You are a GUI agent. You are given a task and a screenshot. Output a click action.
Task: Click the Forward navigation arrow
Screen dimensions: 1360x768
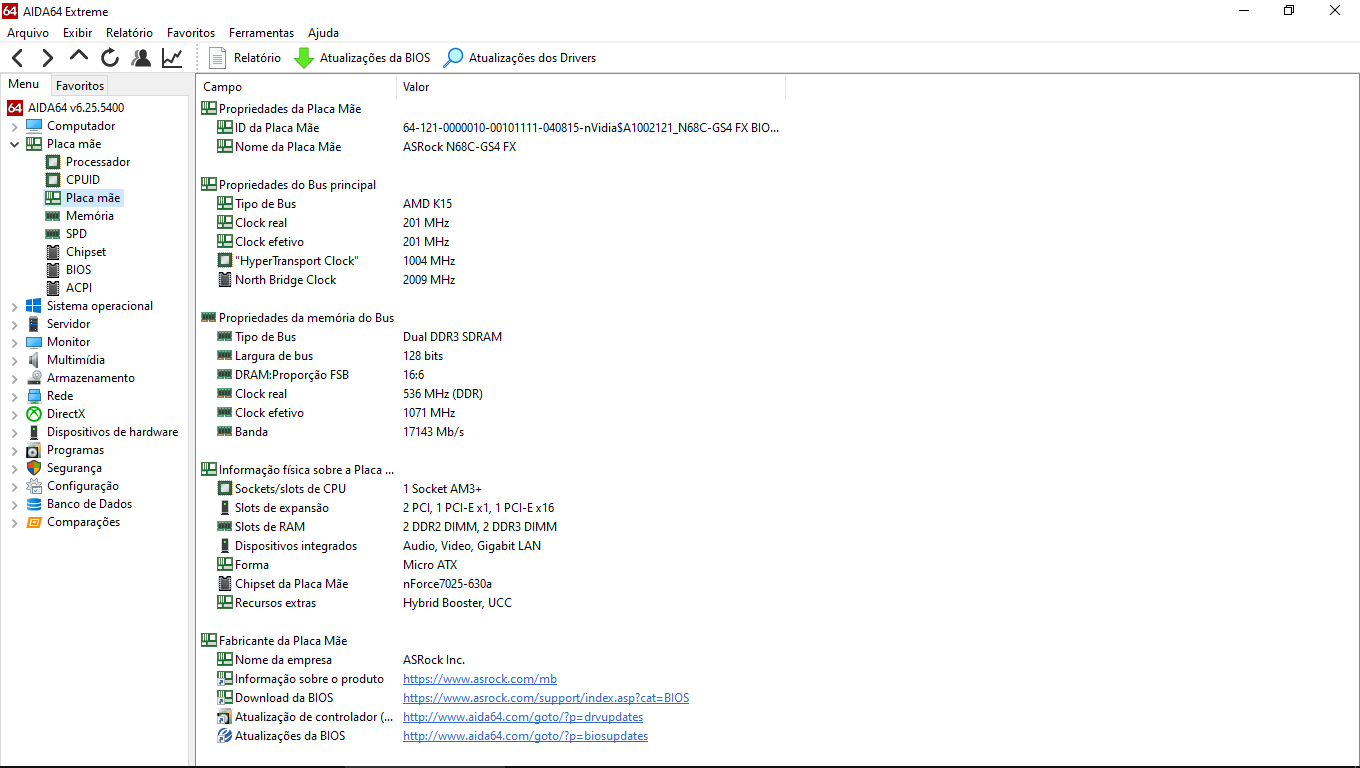[x=48, y=58]
